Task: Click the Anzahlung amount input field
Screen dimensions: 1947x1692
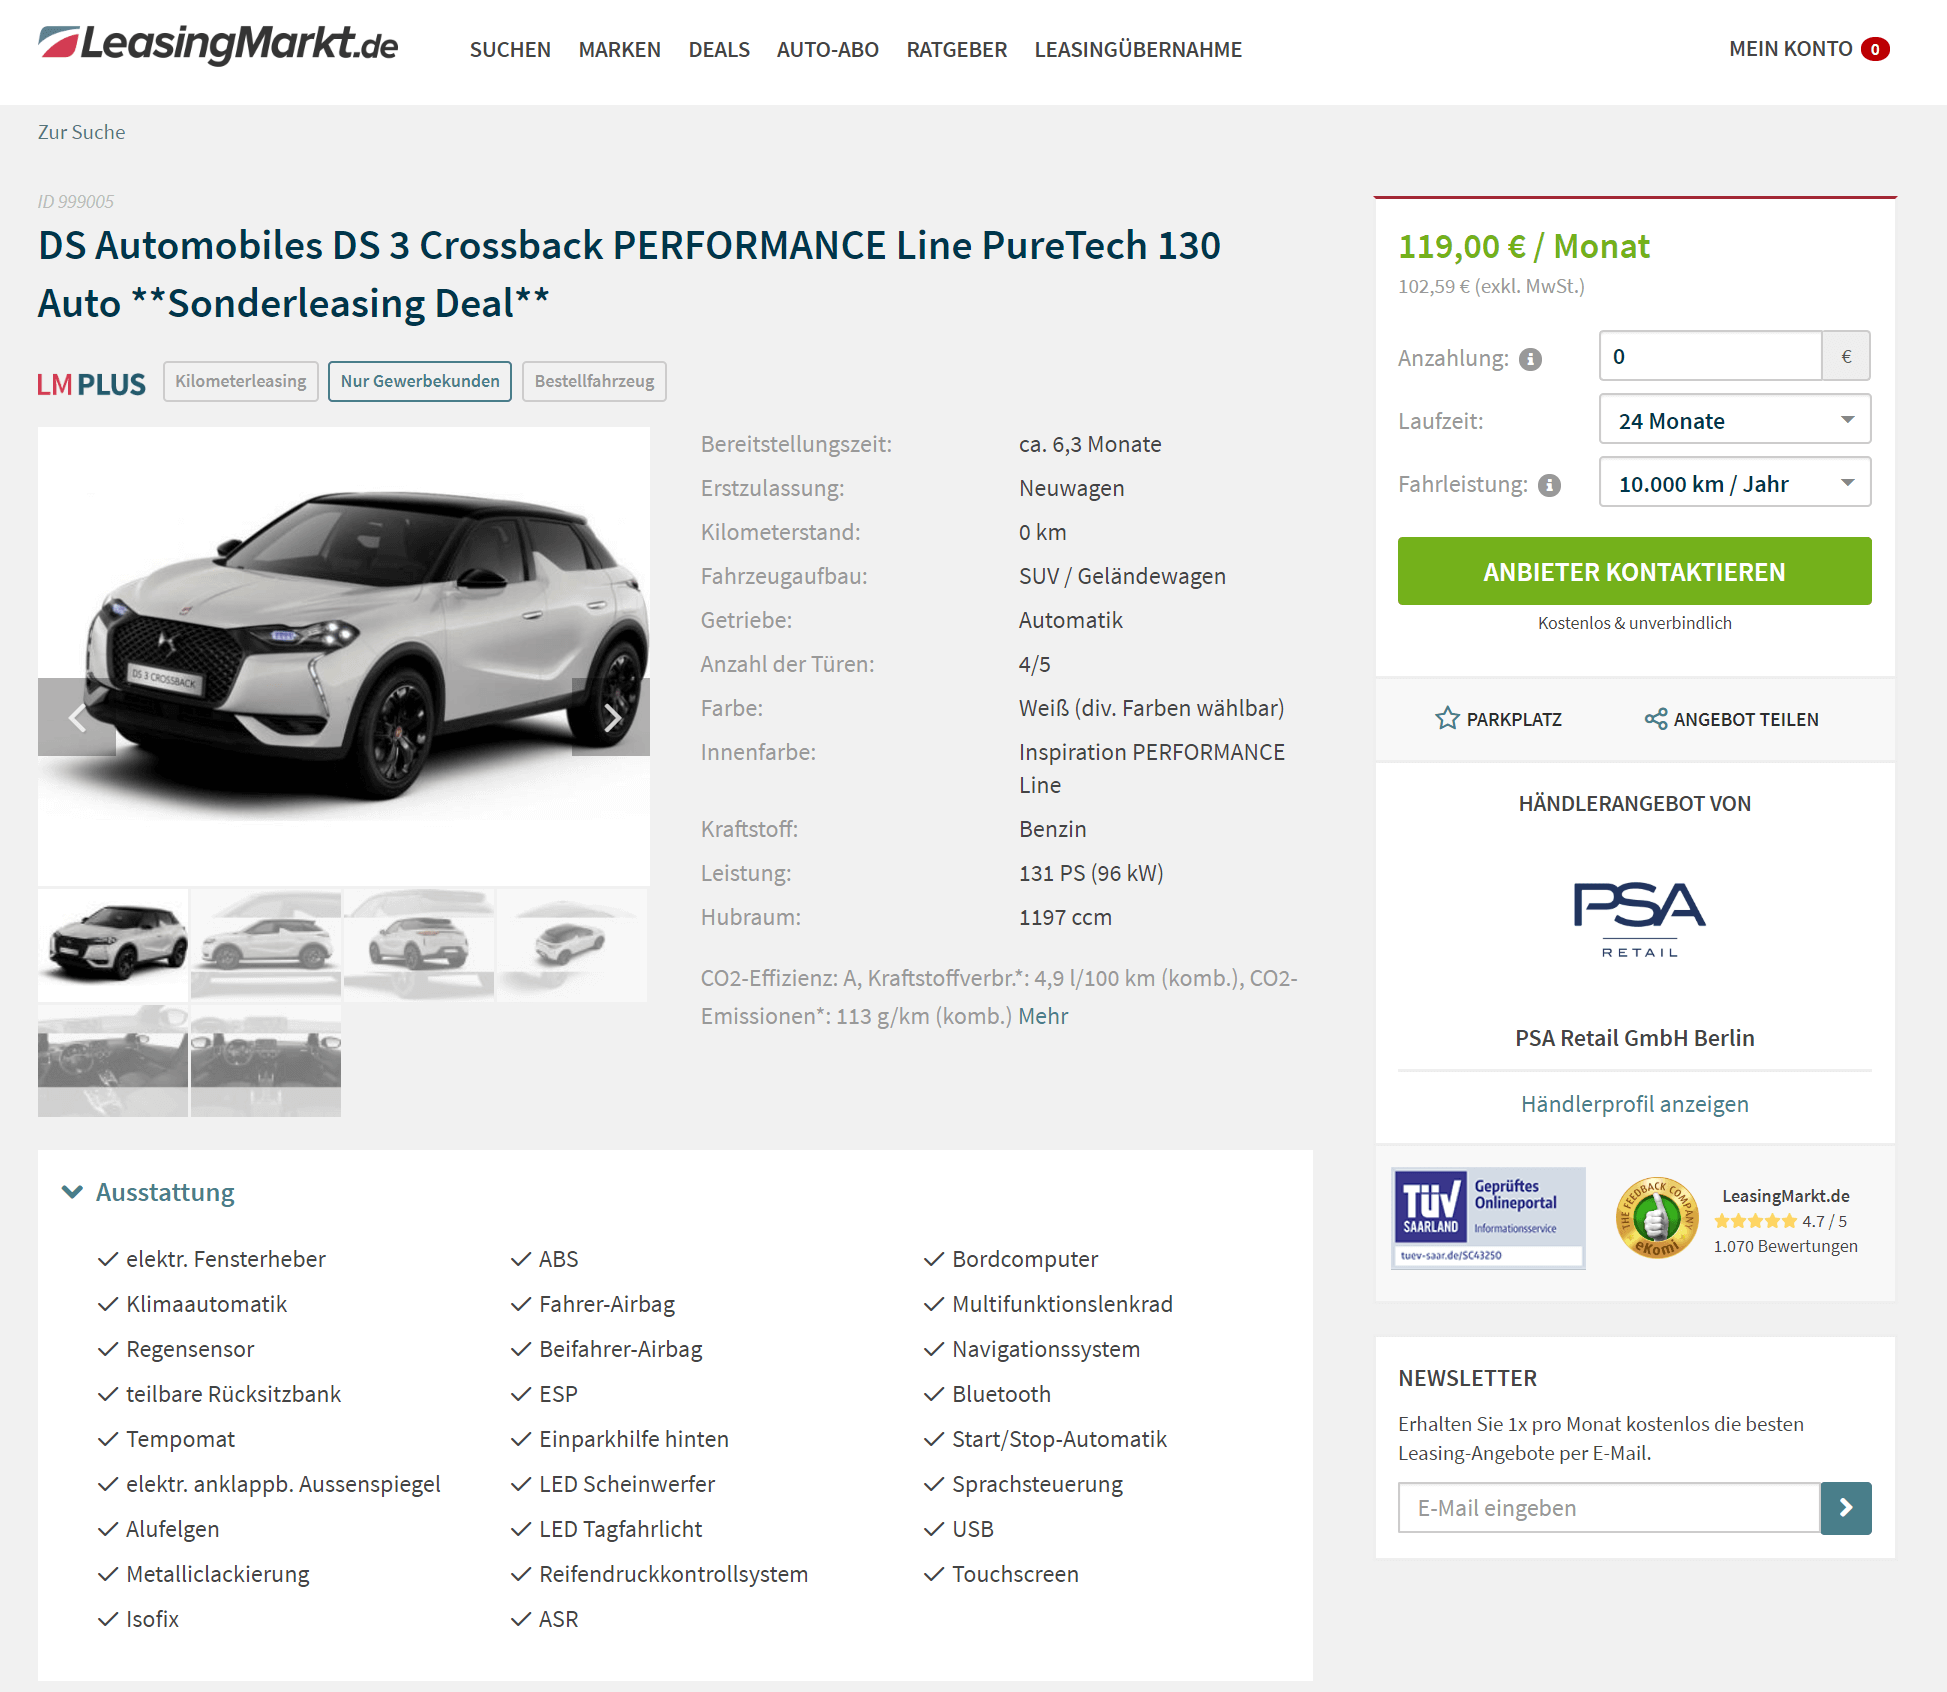Action: 1710,356
